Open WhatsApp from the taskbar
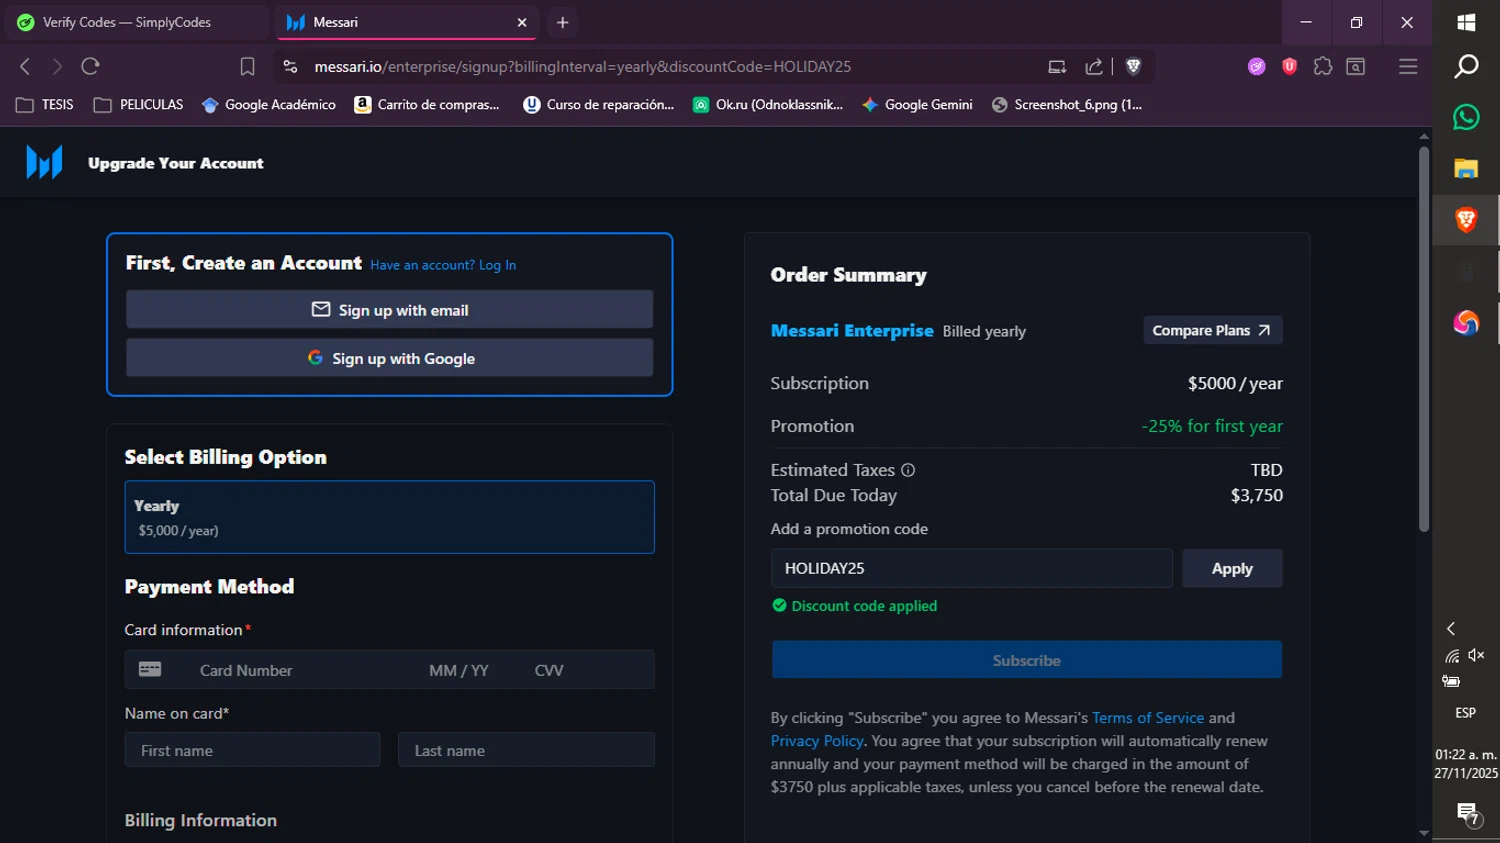The height and width of the screenshot is (843, 1500). [x=1466, y=117]
